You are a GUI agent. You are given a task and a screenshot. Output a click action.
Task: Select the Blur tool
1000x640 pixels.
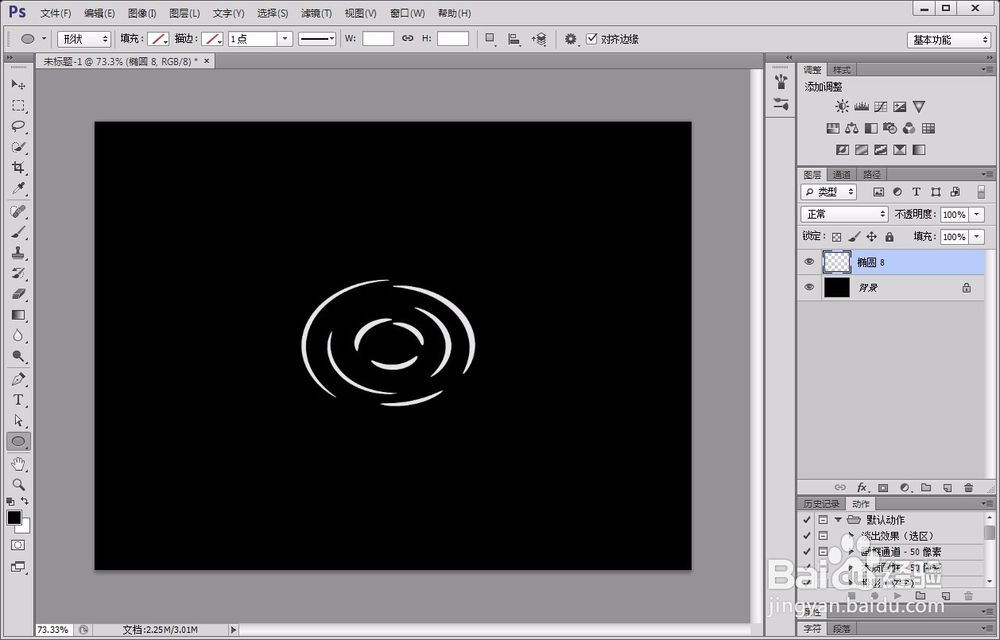point(18,336)
